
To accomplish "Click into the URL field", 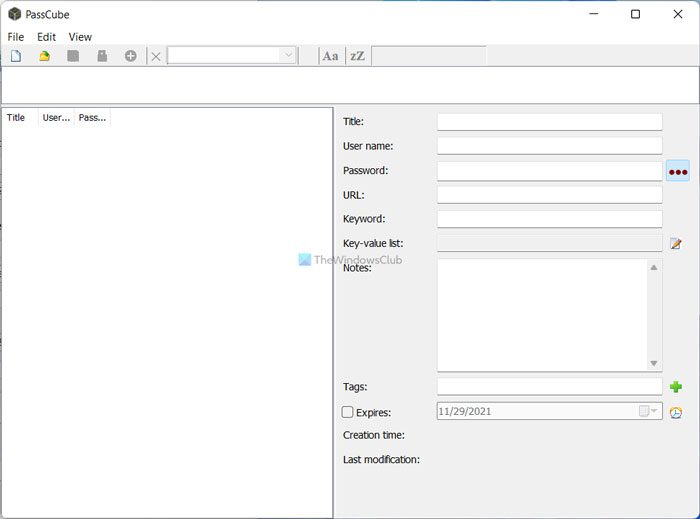I will (549, 195).
